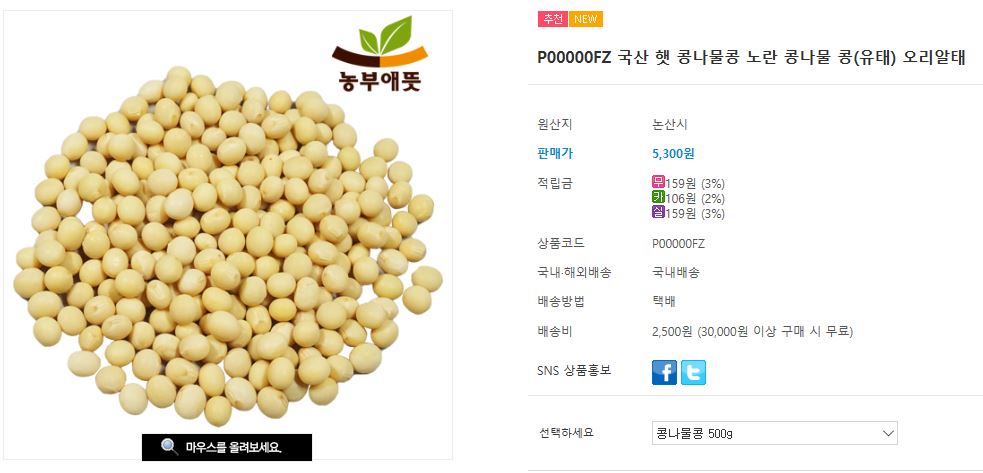Image resolution: width=983 pixels, height=473 pixels.
Task: Click the green 카 reward points icon
Action: 658,198
